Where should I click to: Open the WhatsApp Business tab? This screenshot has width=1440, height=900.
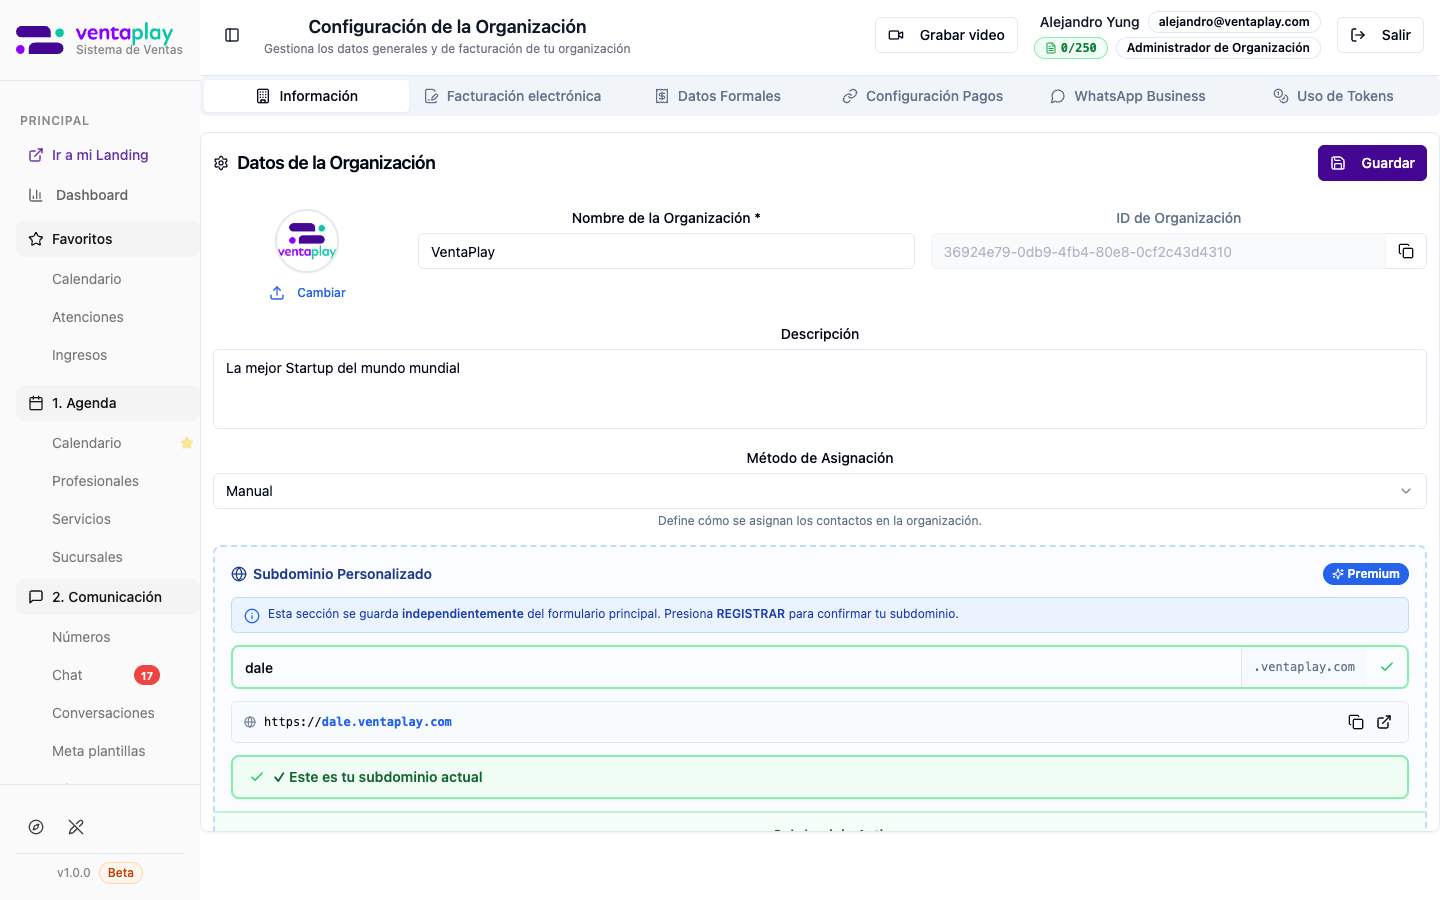pos(1127,96)
